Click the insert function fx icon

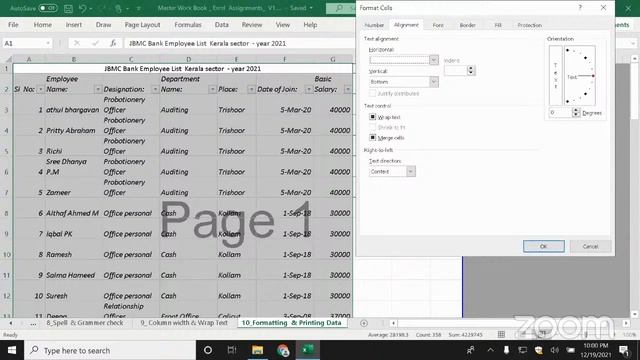(x=113, y=43)
